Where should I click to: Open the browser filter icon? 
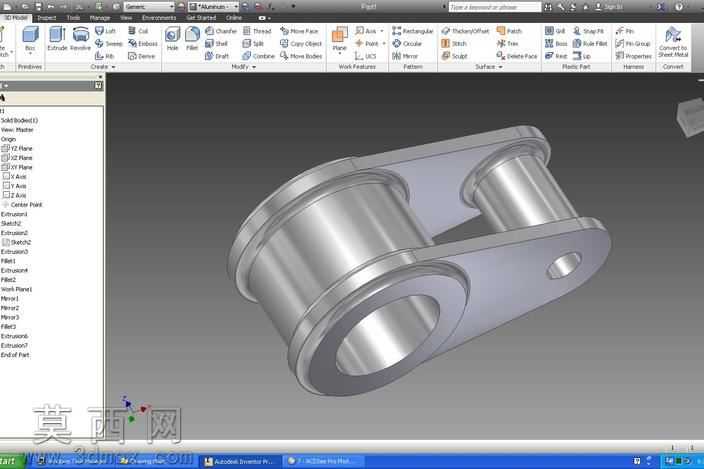[x=98, y=85]
